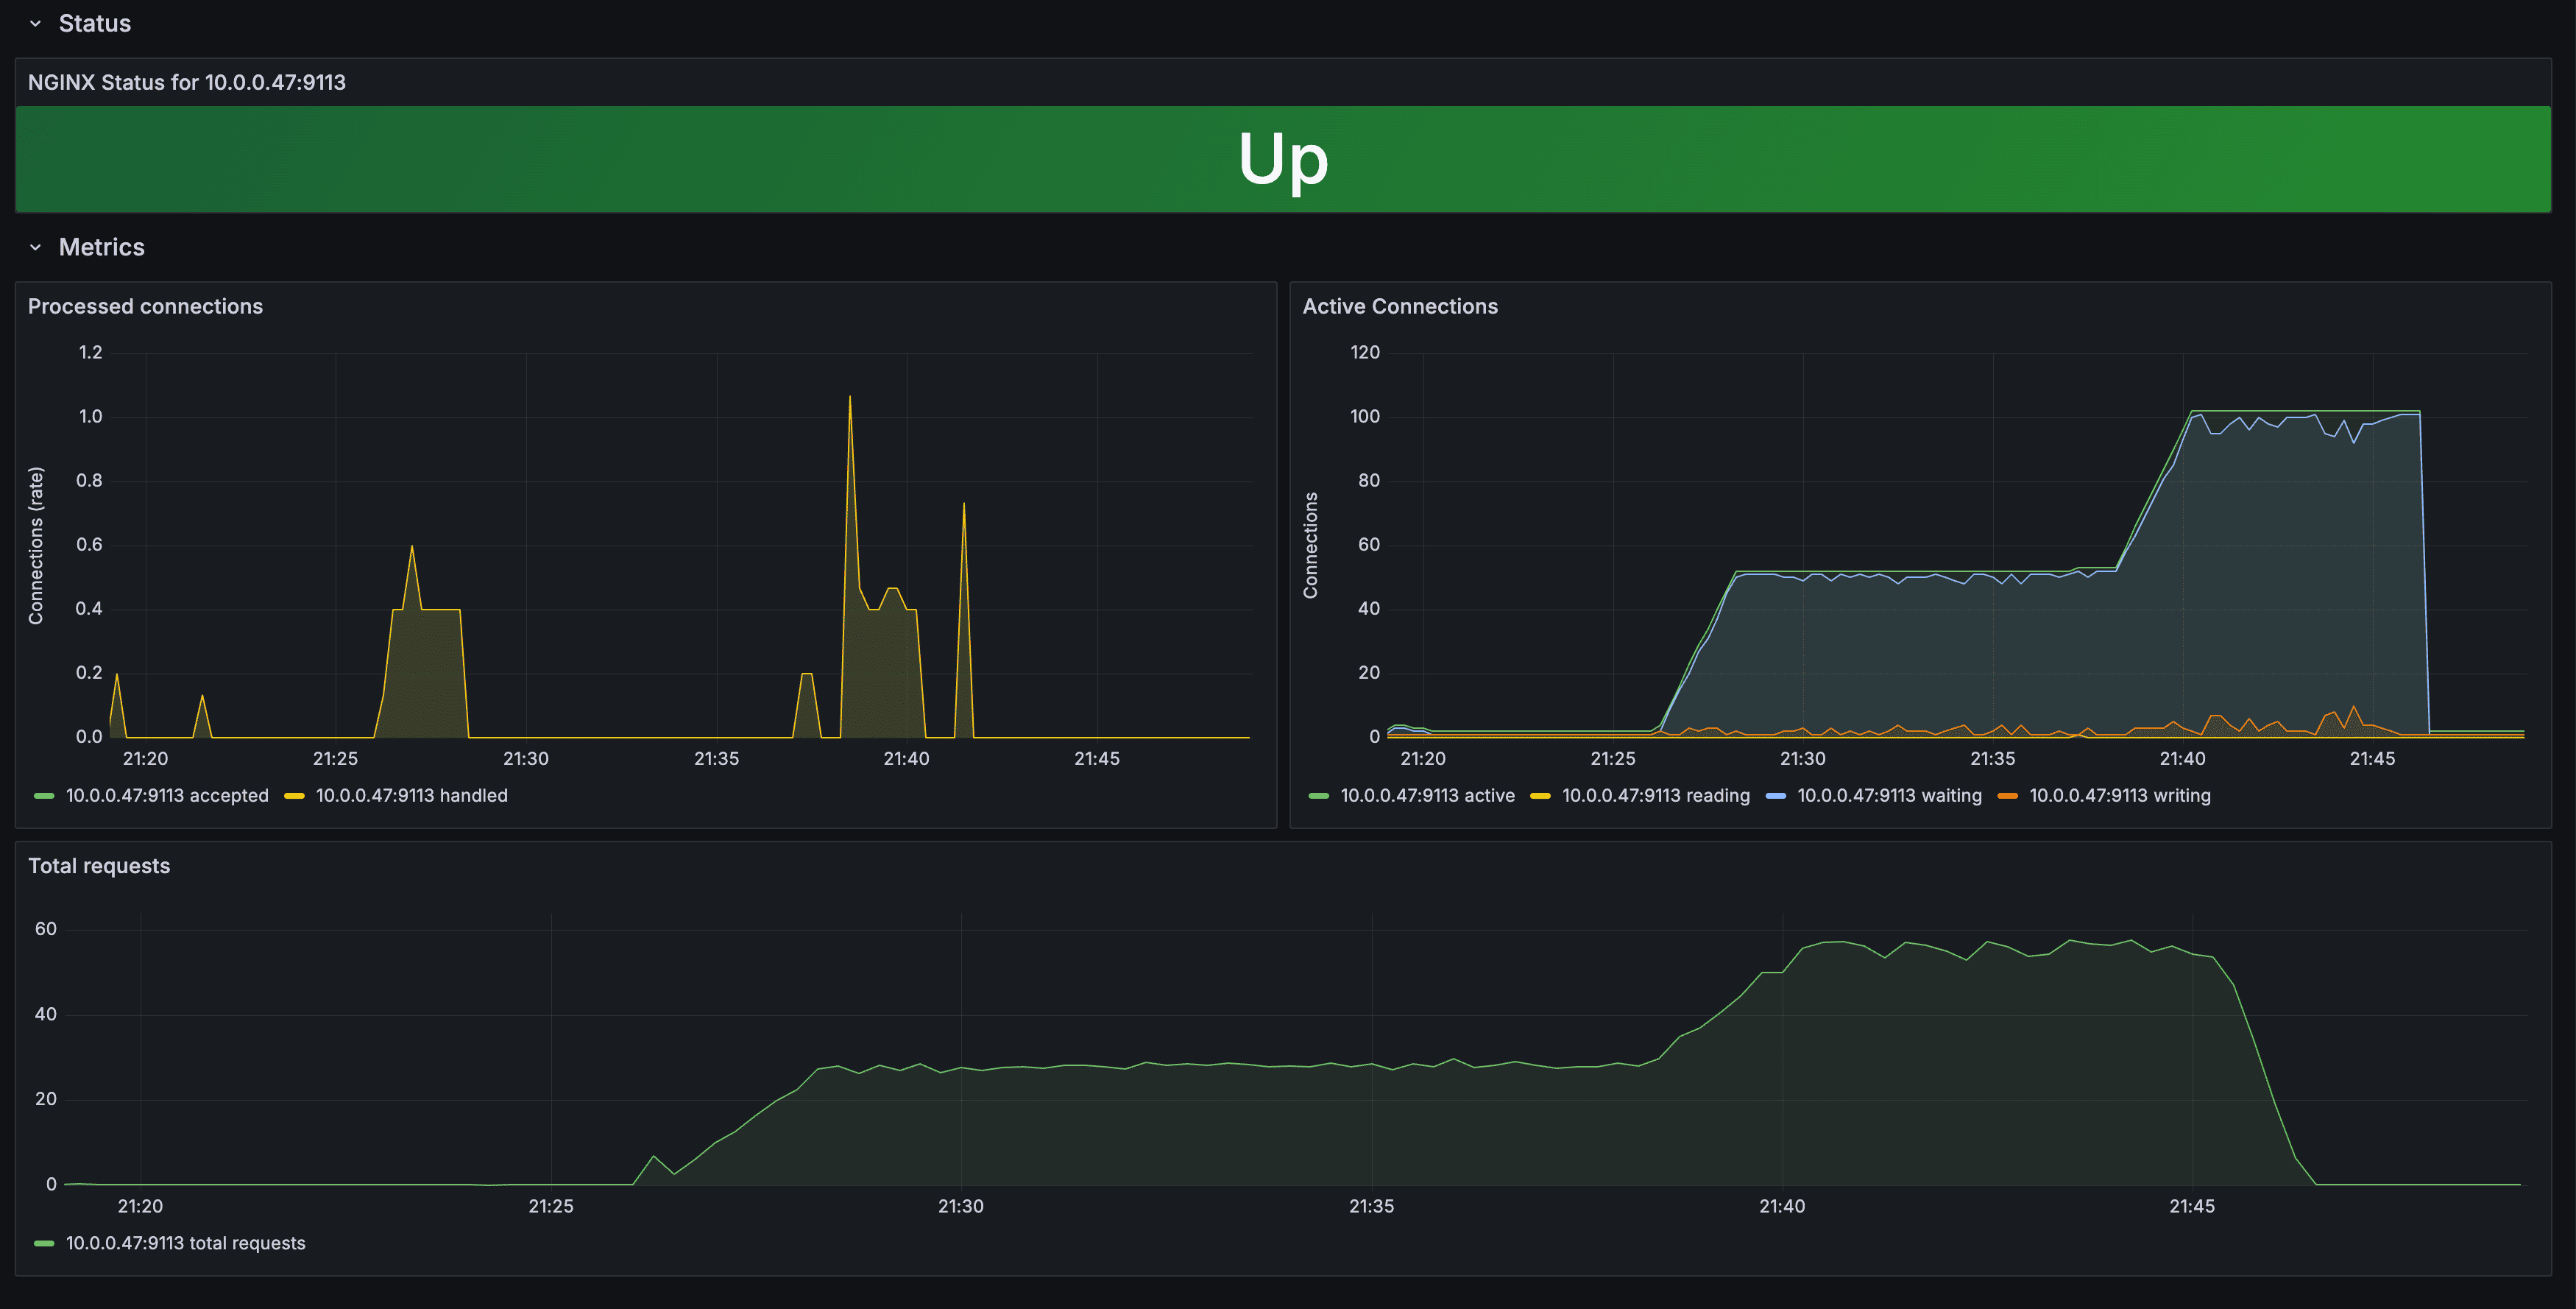Toggle the accepted series in legend
2576x1309 pixels.
167,795
